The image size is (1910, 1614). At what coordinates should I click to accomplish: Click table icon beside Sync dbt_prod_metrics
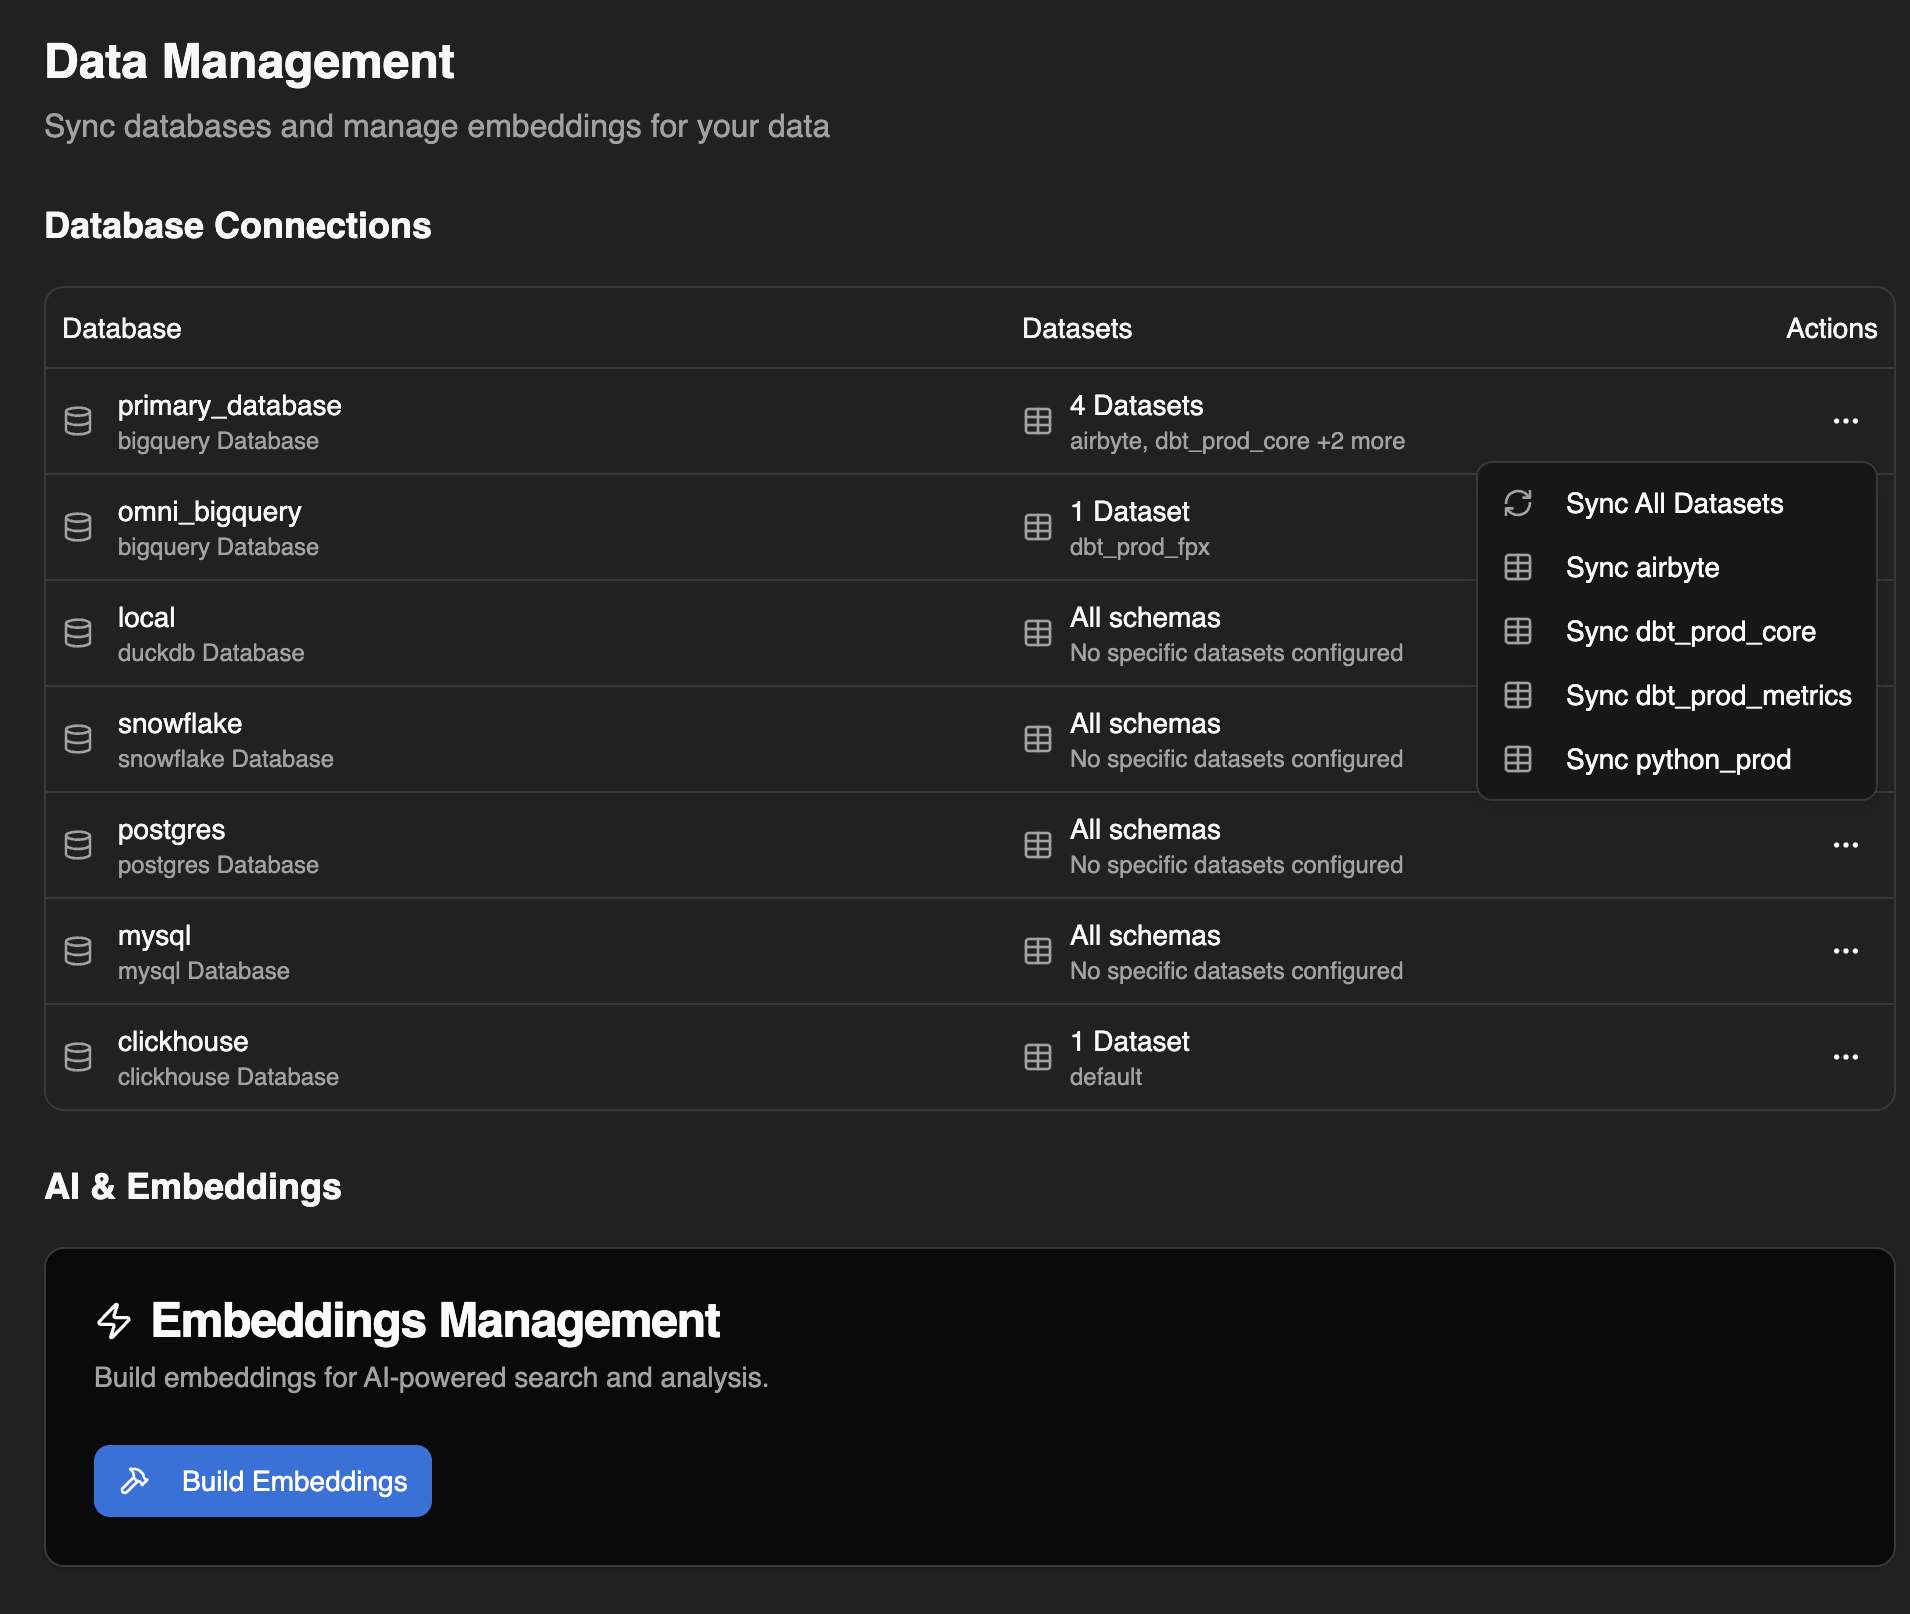1518,695
